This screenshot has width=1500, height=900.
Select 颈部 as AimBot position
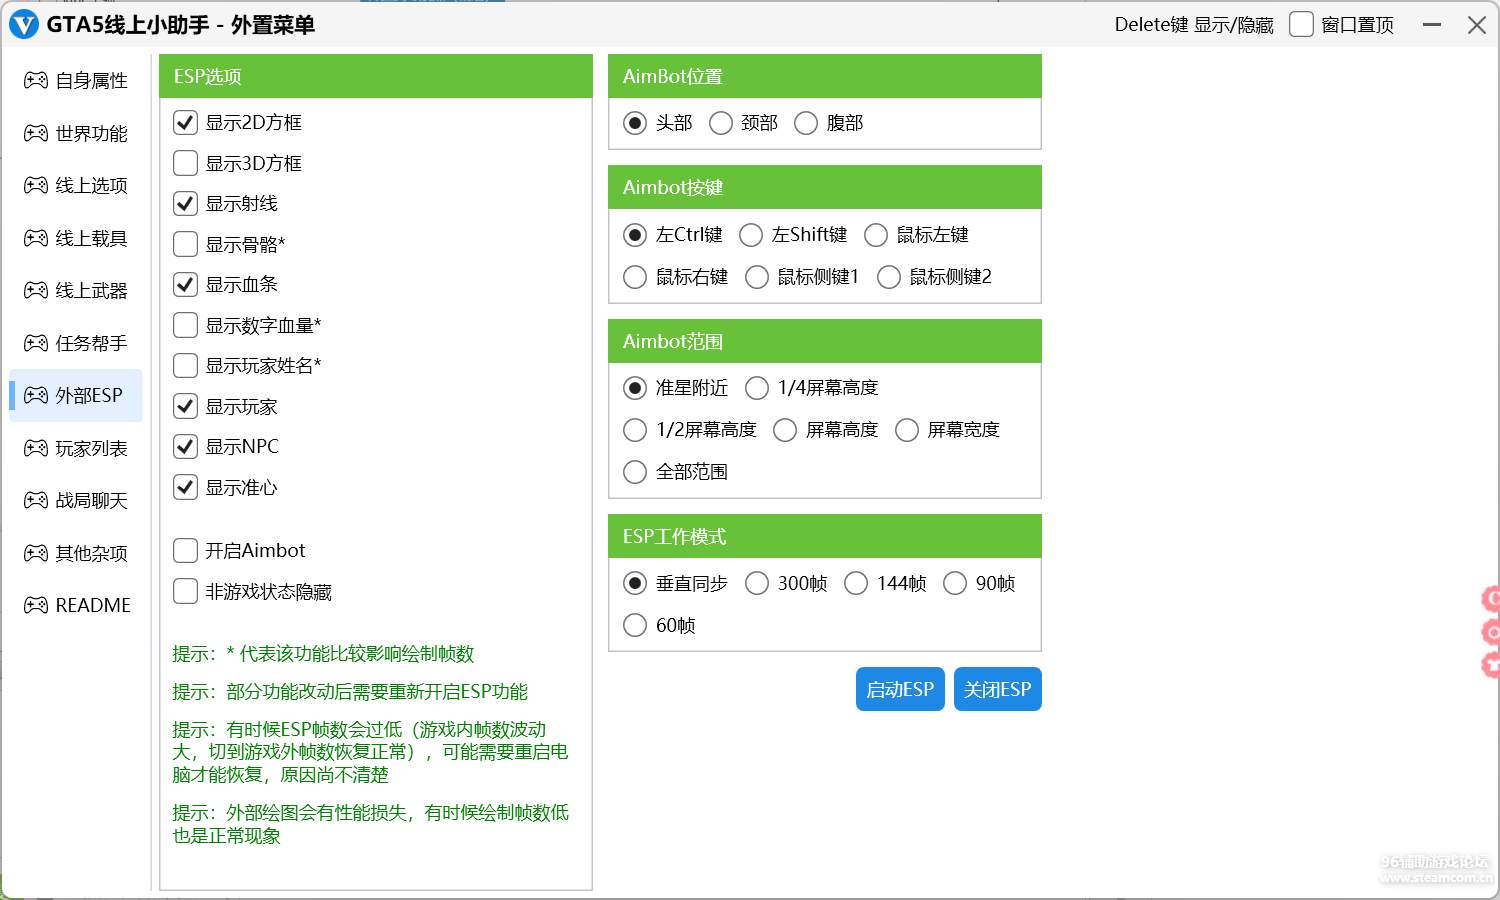point(721,123)
